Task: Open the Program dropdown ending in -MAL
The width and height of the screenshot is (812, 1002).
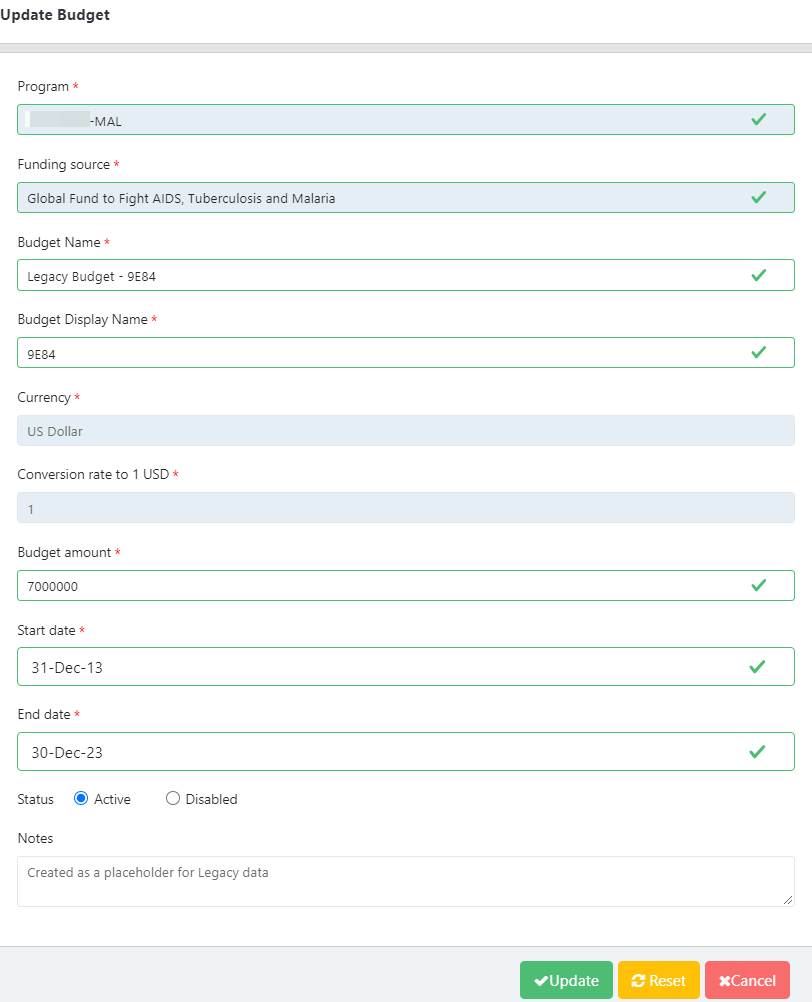Action: (x=406, y=119)
